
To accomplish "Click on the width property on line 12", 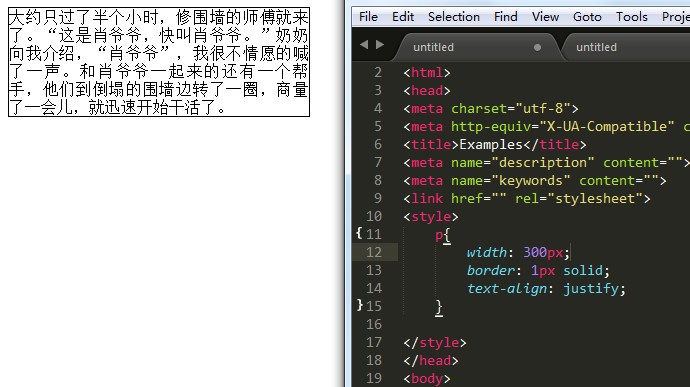I will 487,252.
